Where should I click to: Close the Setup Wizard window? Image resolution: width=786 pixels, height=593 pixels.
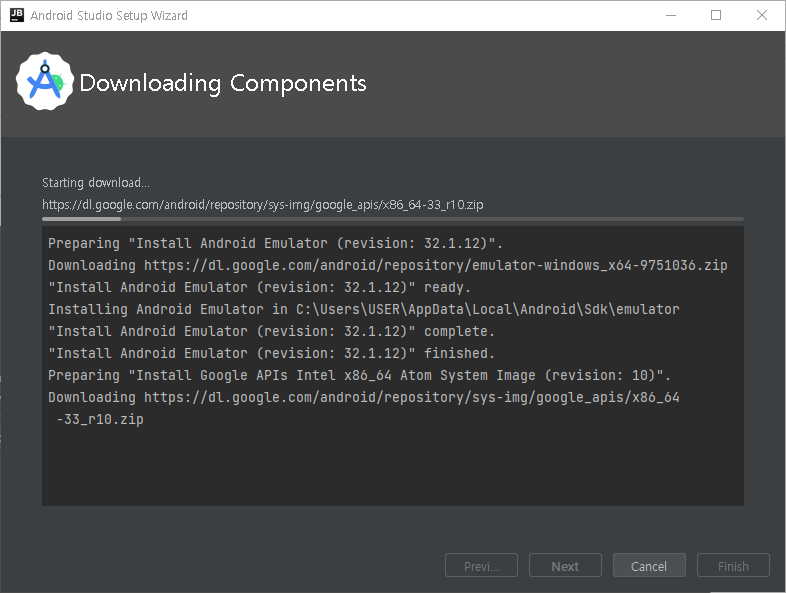[x=761, y=16]
